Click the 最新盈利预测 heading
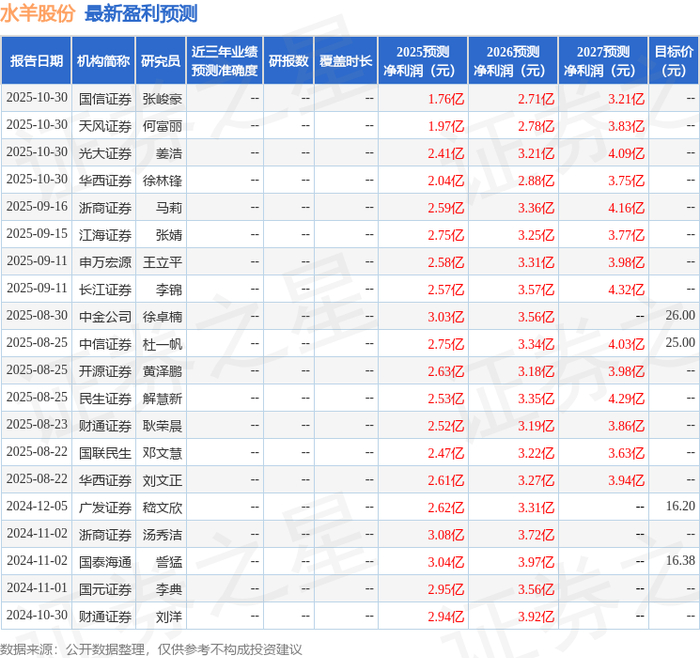 pos(141,13)
